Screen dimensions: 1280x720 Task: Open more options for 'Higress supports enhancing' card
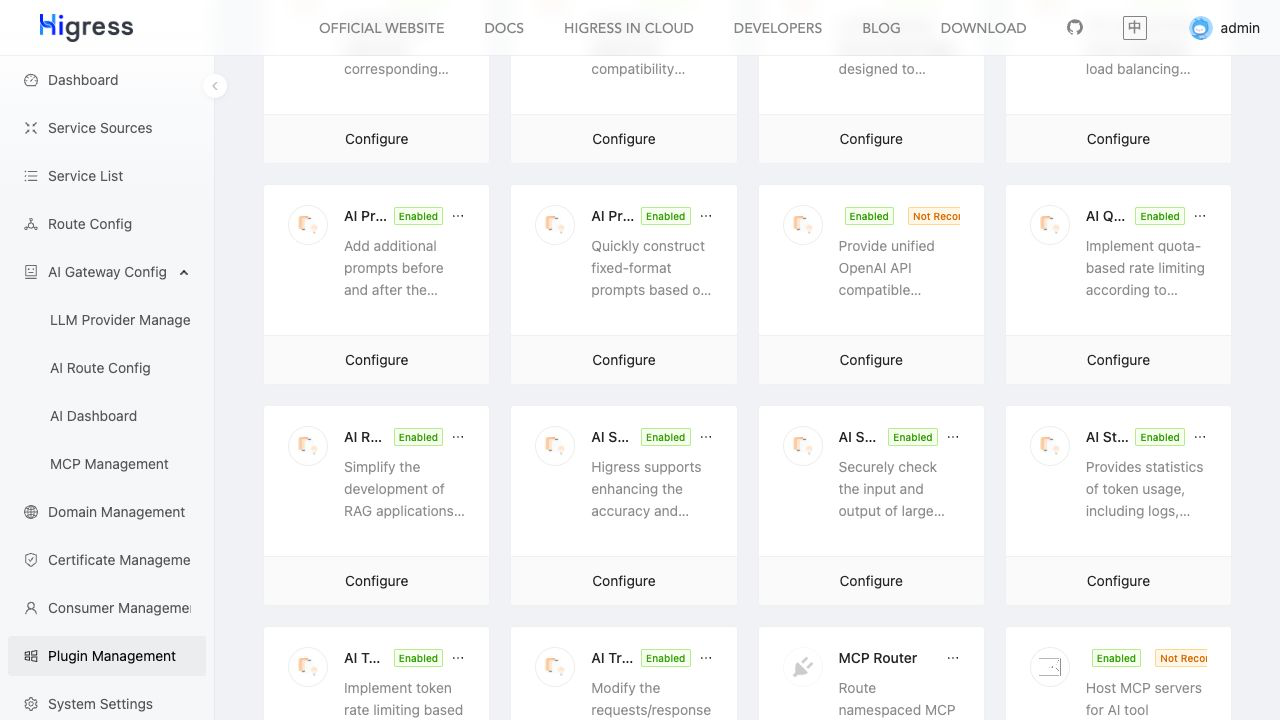[x=706, y=437]
